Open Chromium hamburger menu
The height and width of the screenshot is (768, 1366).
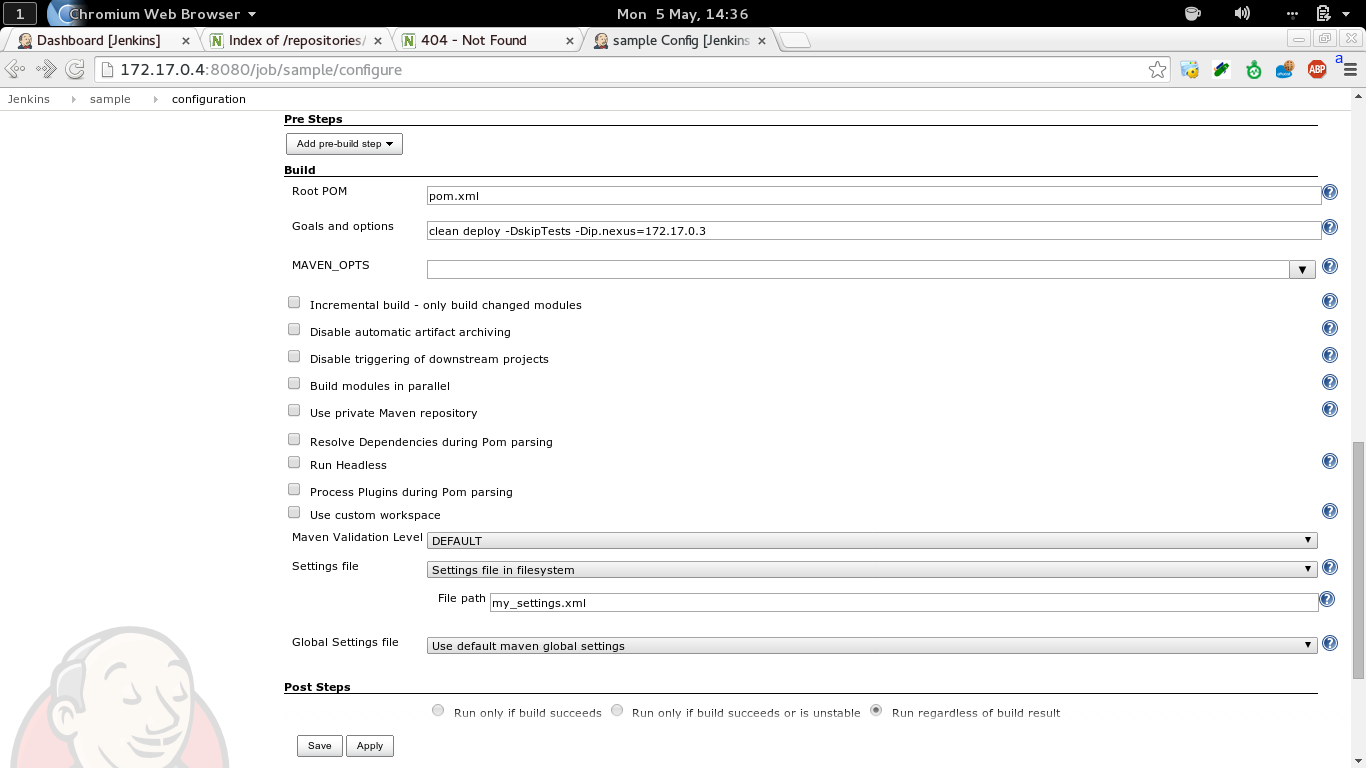coord(1351,69)
